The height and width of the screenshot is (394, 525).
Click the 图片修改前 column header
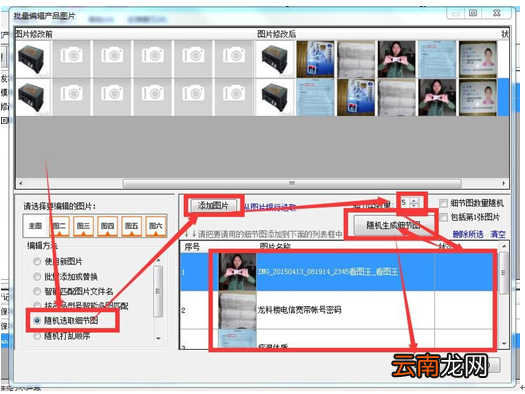(x=34, y=34)
